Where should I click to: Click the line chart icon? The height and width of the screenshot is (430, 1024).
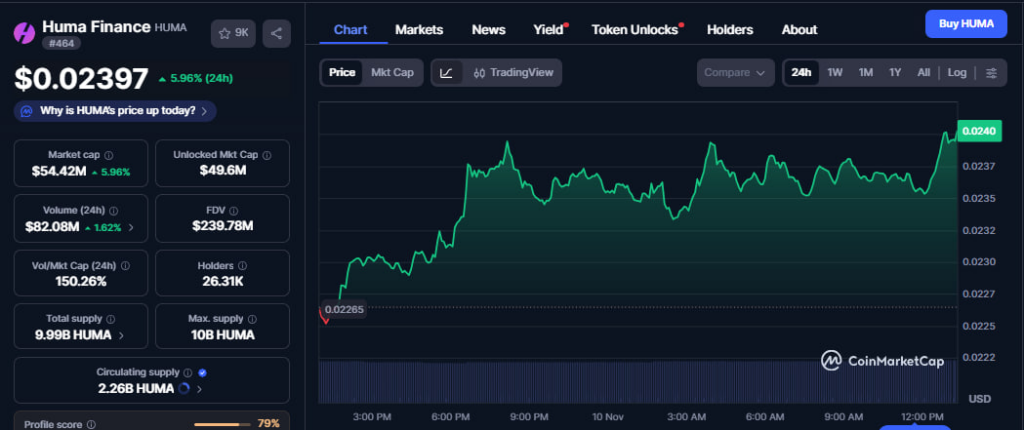[447, 73]
